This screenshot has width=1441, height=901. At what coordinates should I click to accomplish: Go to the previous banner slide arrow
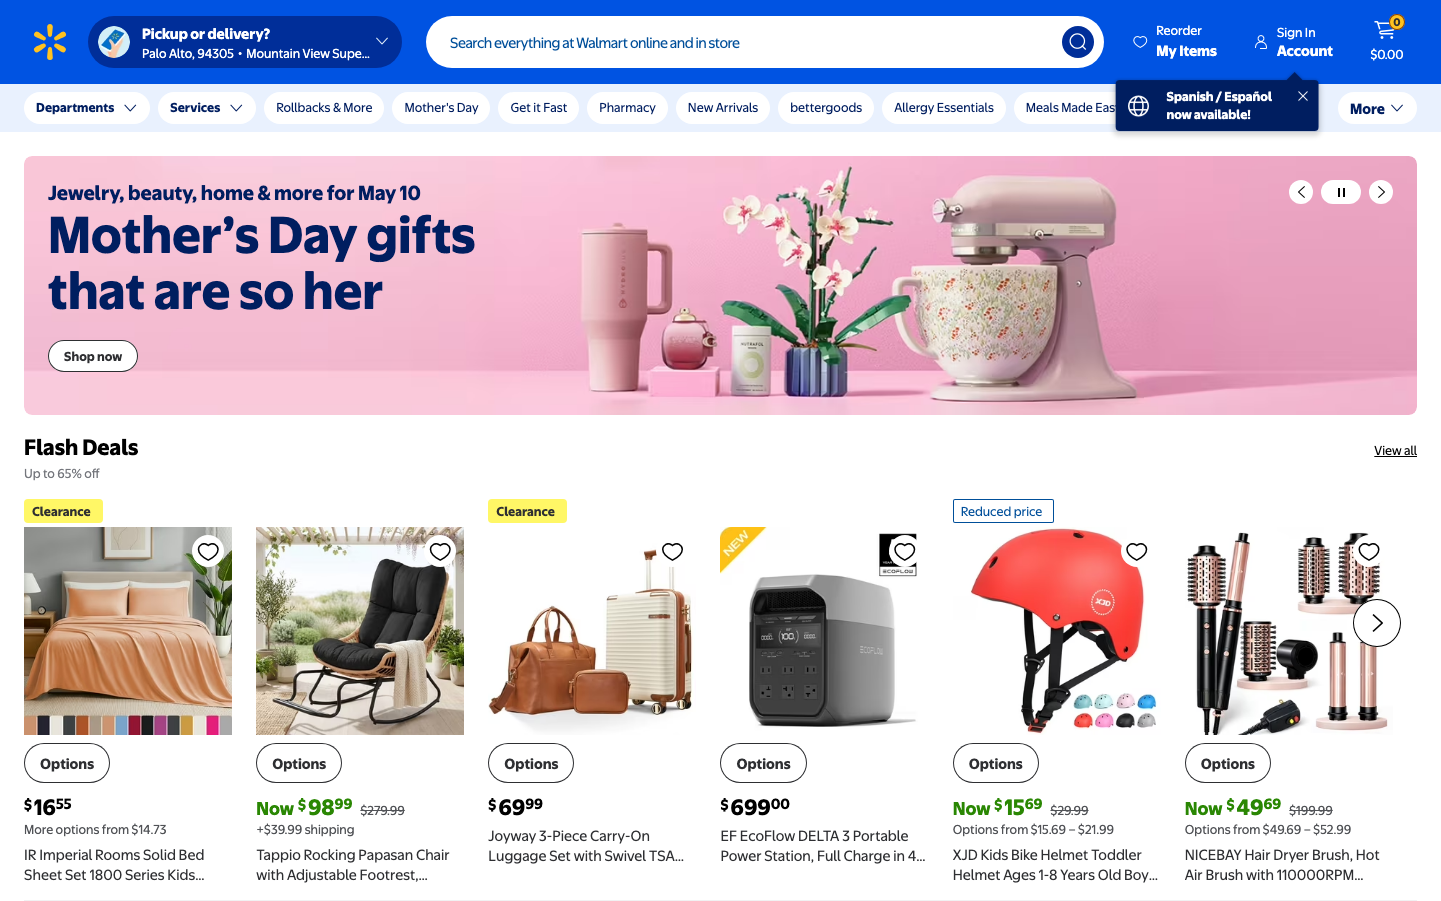1301,192
